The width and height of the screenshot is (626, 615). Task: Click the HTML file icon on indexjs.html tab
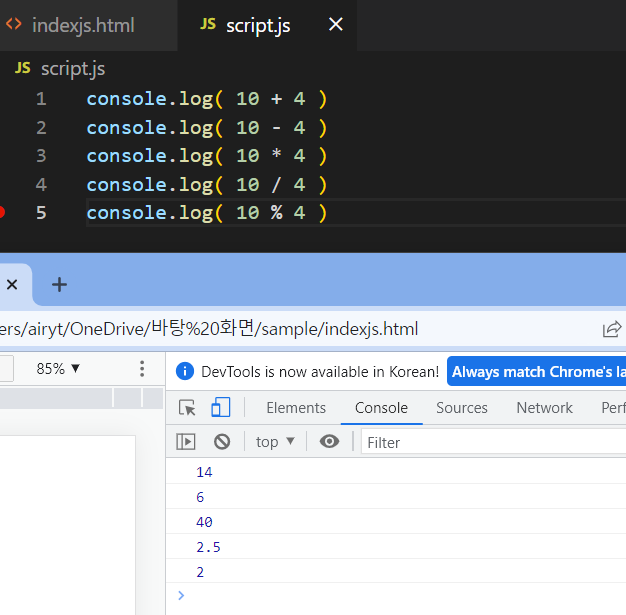(x=14, y=24)
